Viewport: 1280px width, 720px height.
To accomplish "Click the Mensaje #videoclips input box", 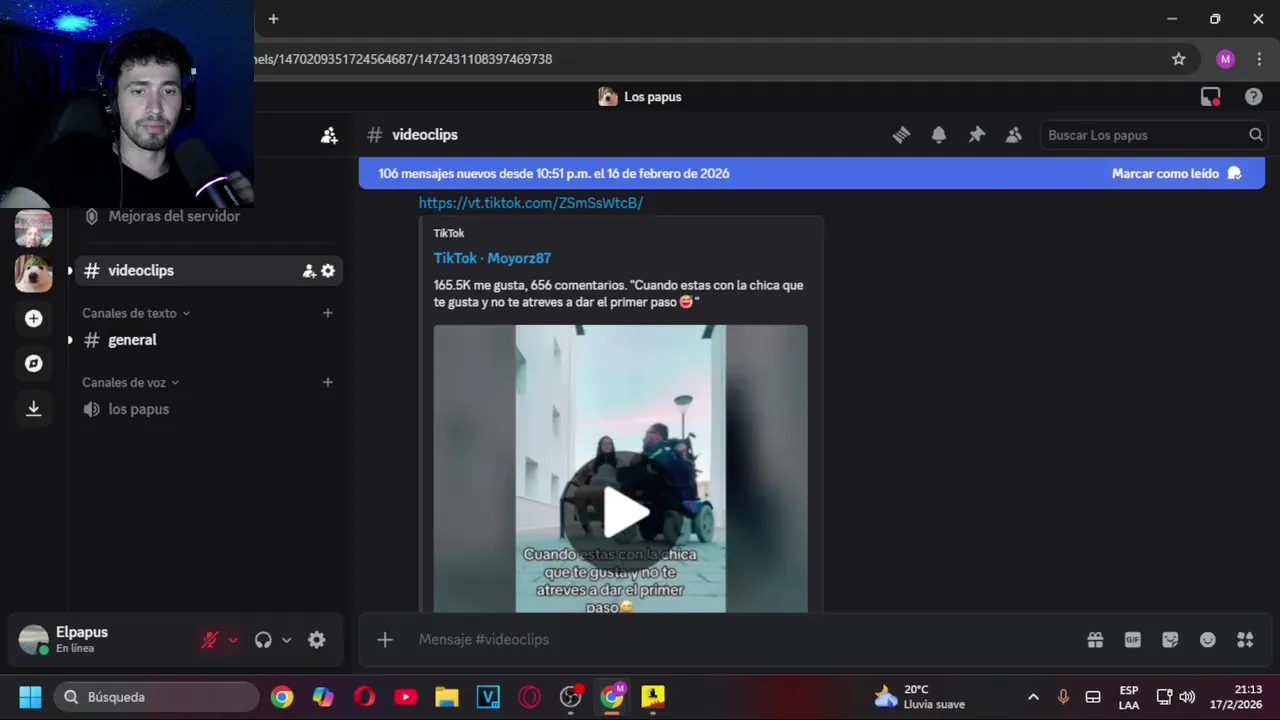I will tap(740, 640).
